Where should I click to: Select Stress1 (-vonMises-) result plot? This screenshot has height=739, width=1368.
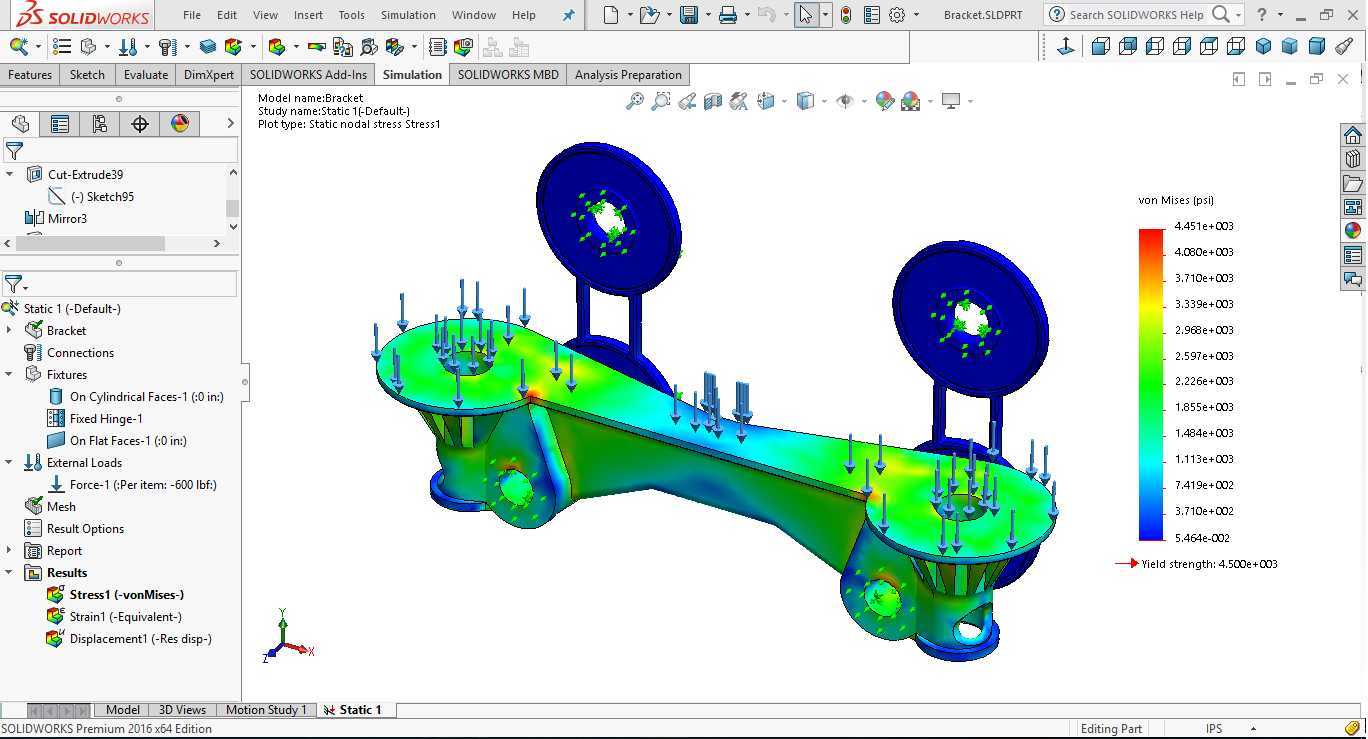(x=126, y=595)
